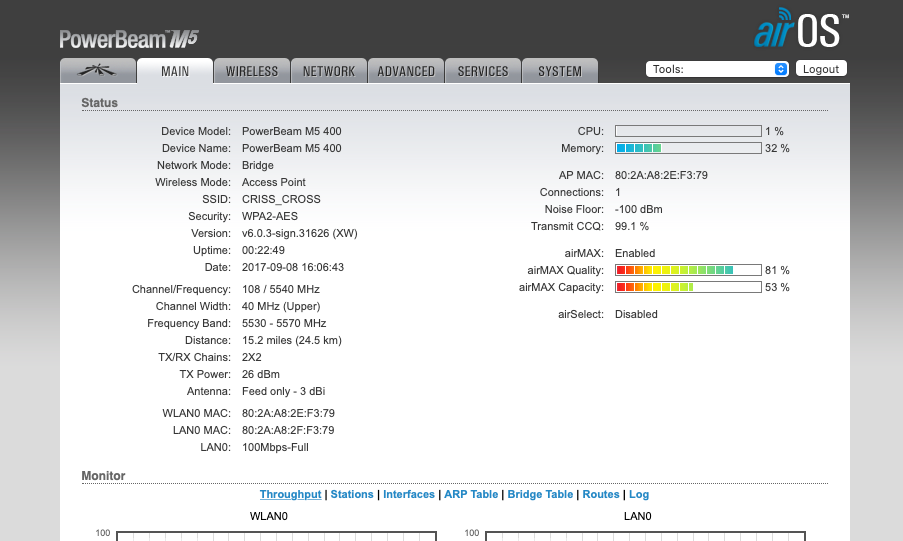903x541 pixels.
Task: Click the PowerBeam M5 logo
Action: 129,39
